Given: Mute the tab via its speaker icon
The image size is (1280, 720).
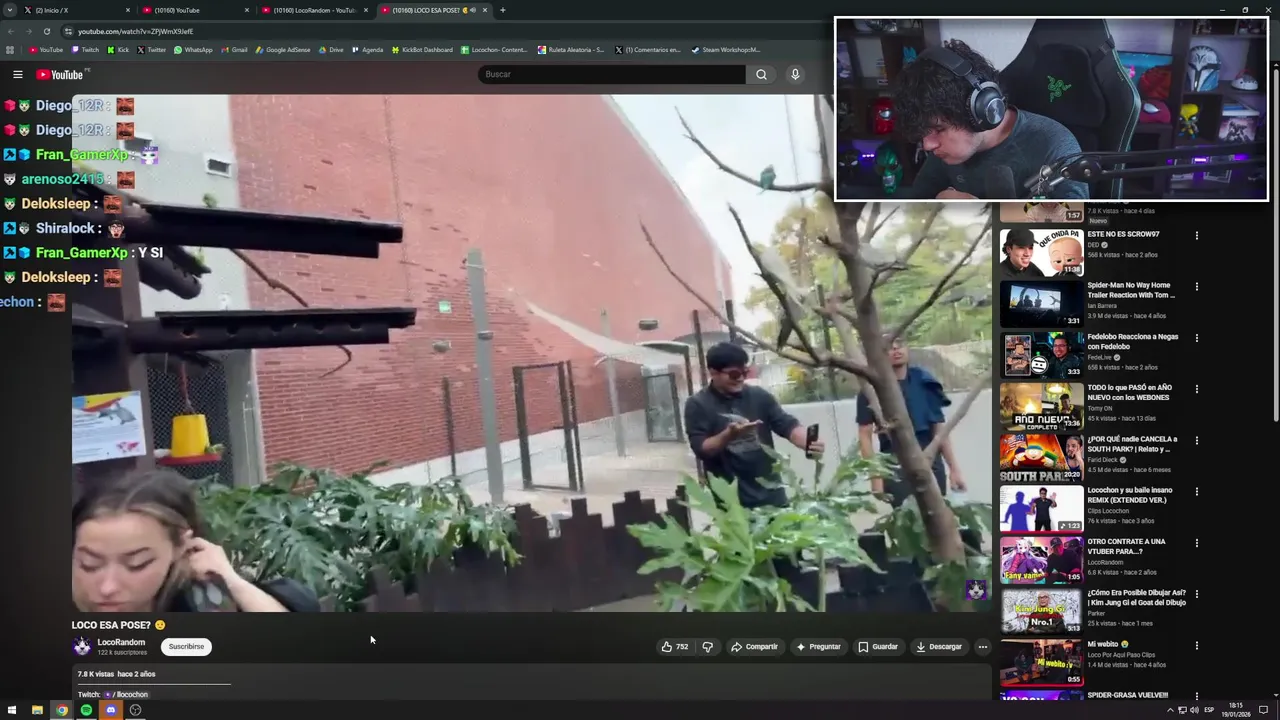Looking at the screenshot, I should point(471,10).
